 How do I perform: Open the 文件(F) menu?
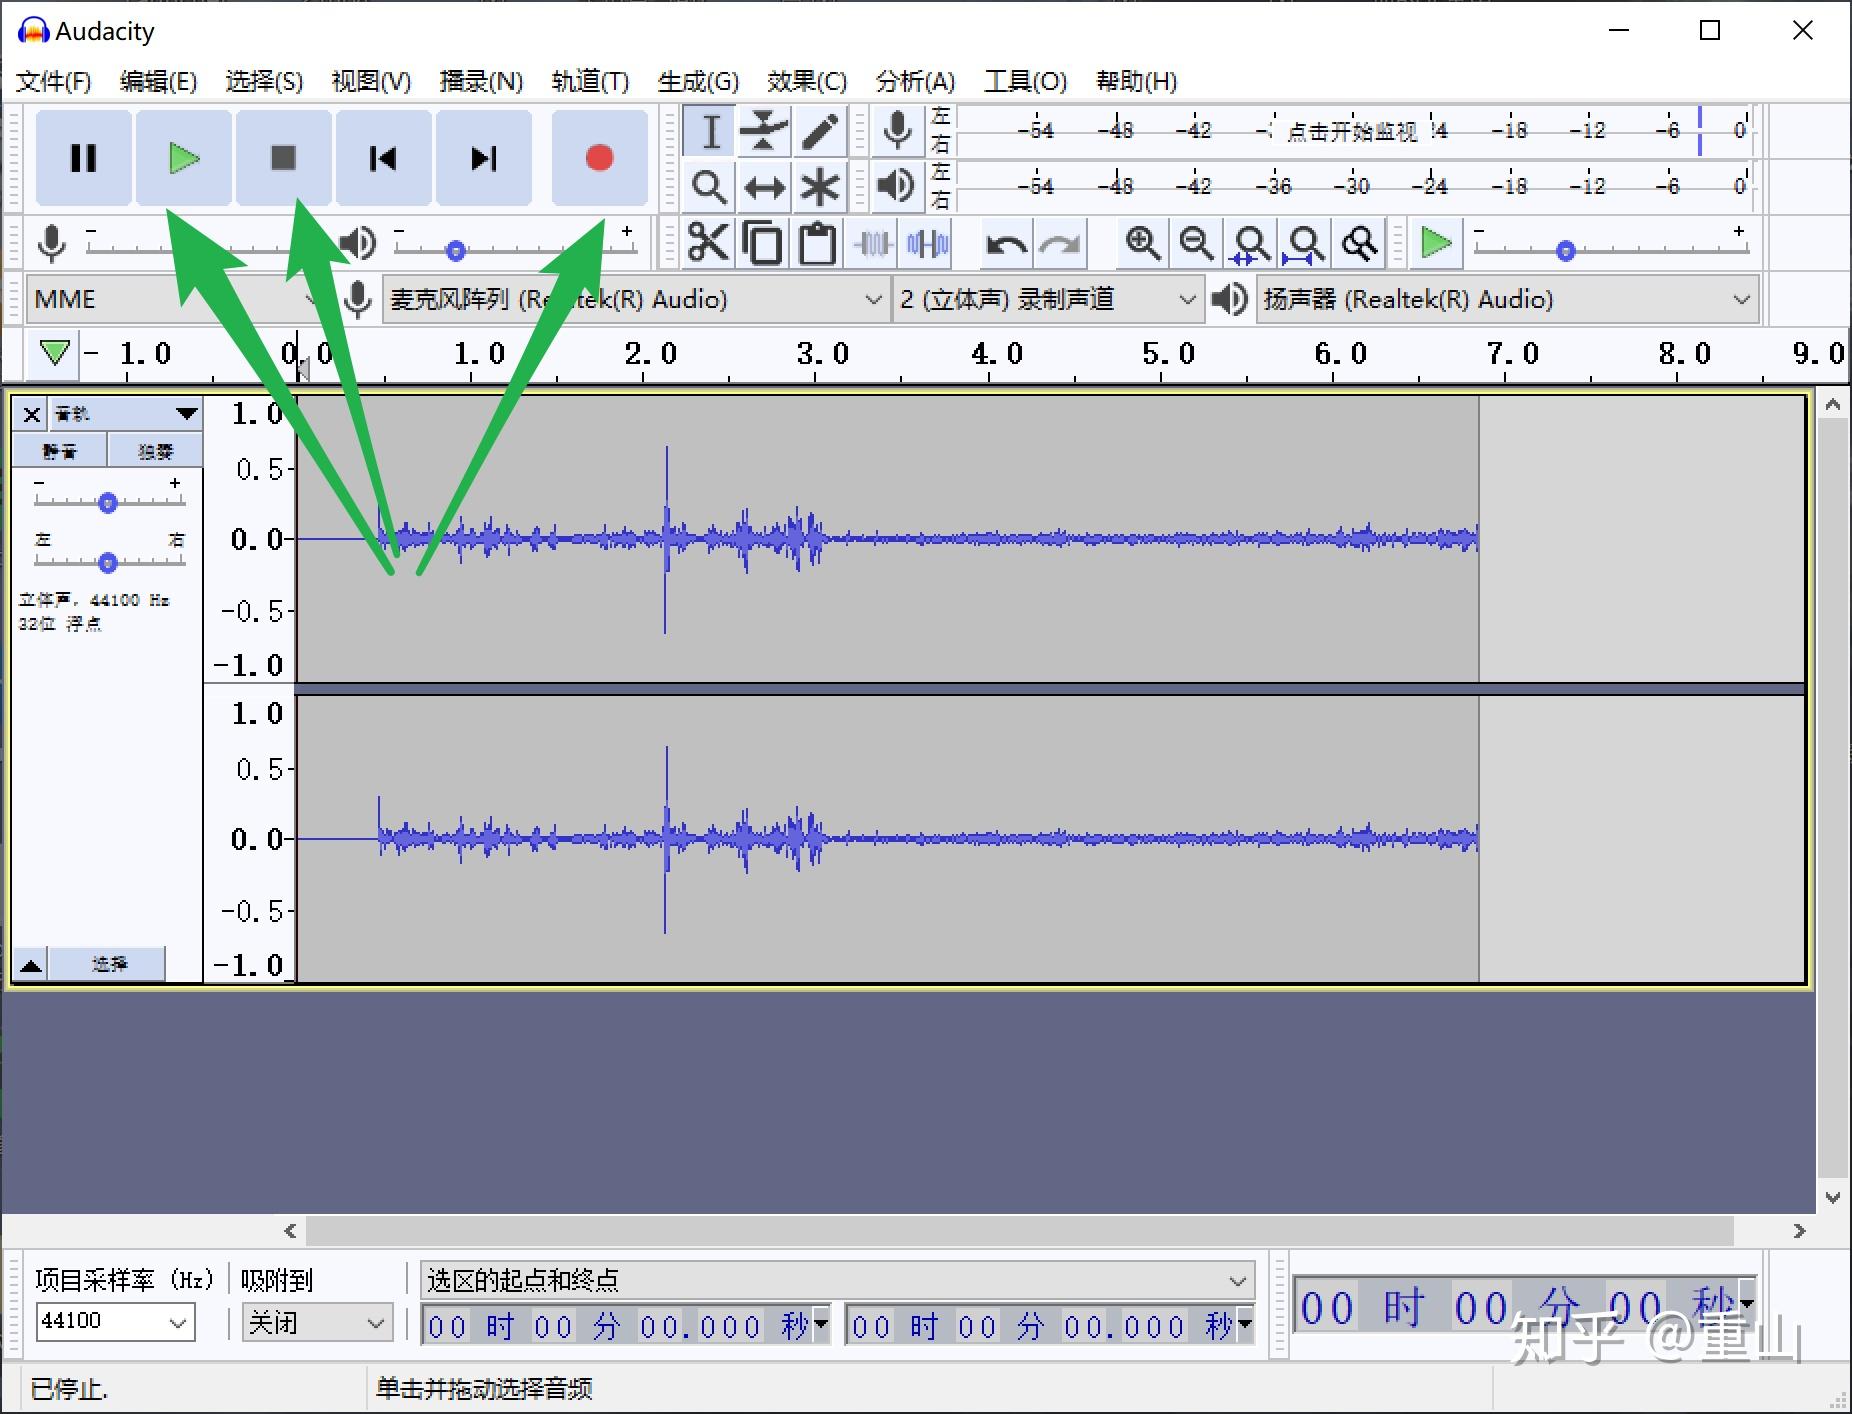point(54,81)
